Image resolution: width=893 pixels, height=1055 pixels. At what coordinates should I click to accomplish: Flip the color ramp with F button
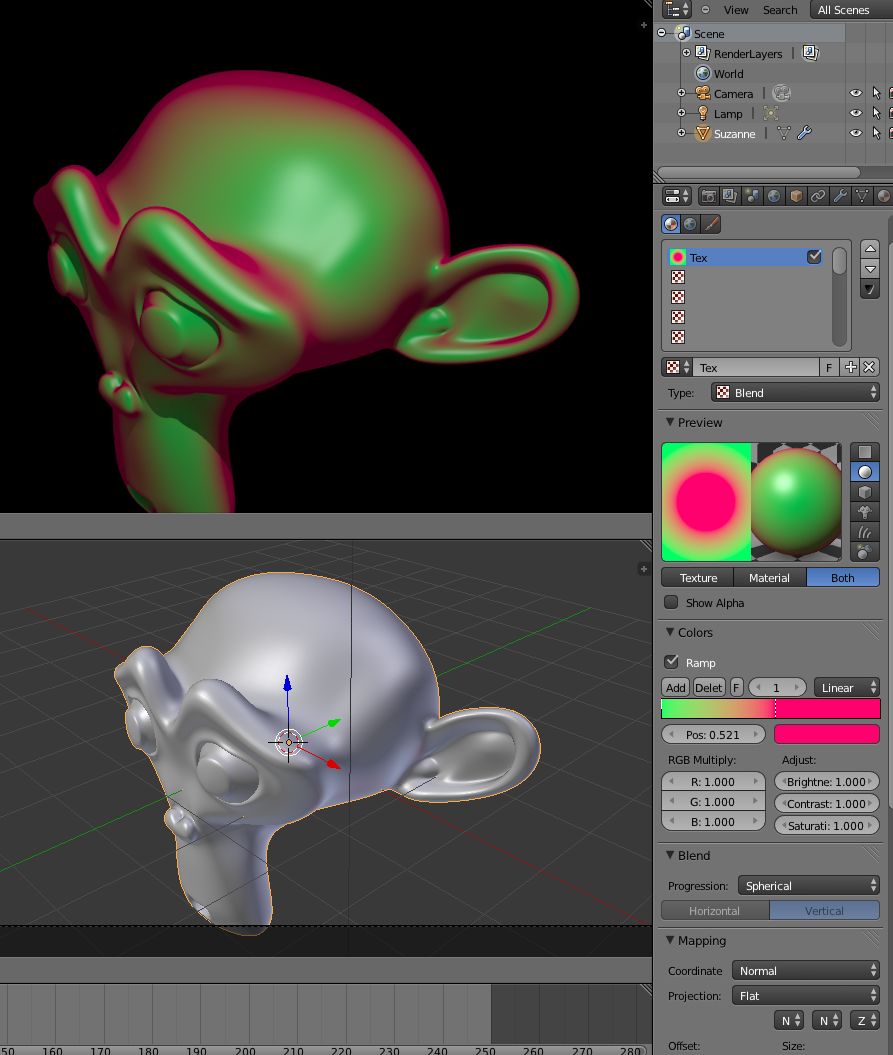tap(736, 687)
